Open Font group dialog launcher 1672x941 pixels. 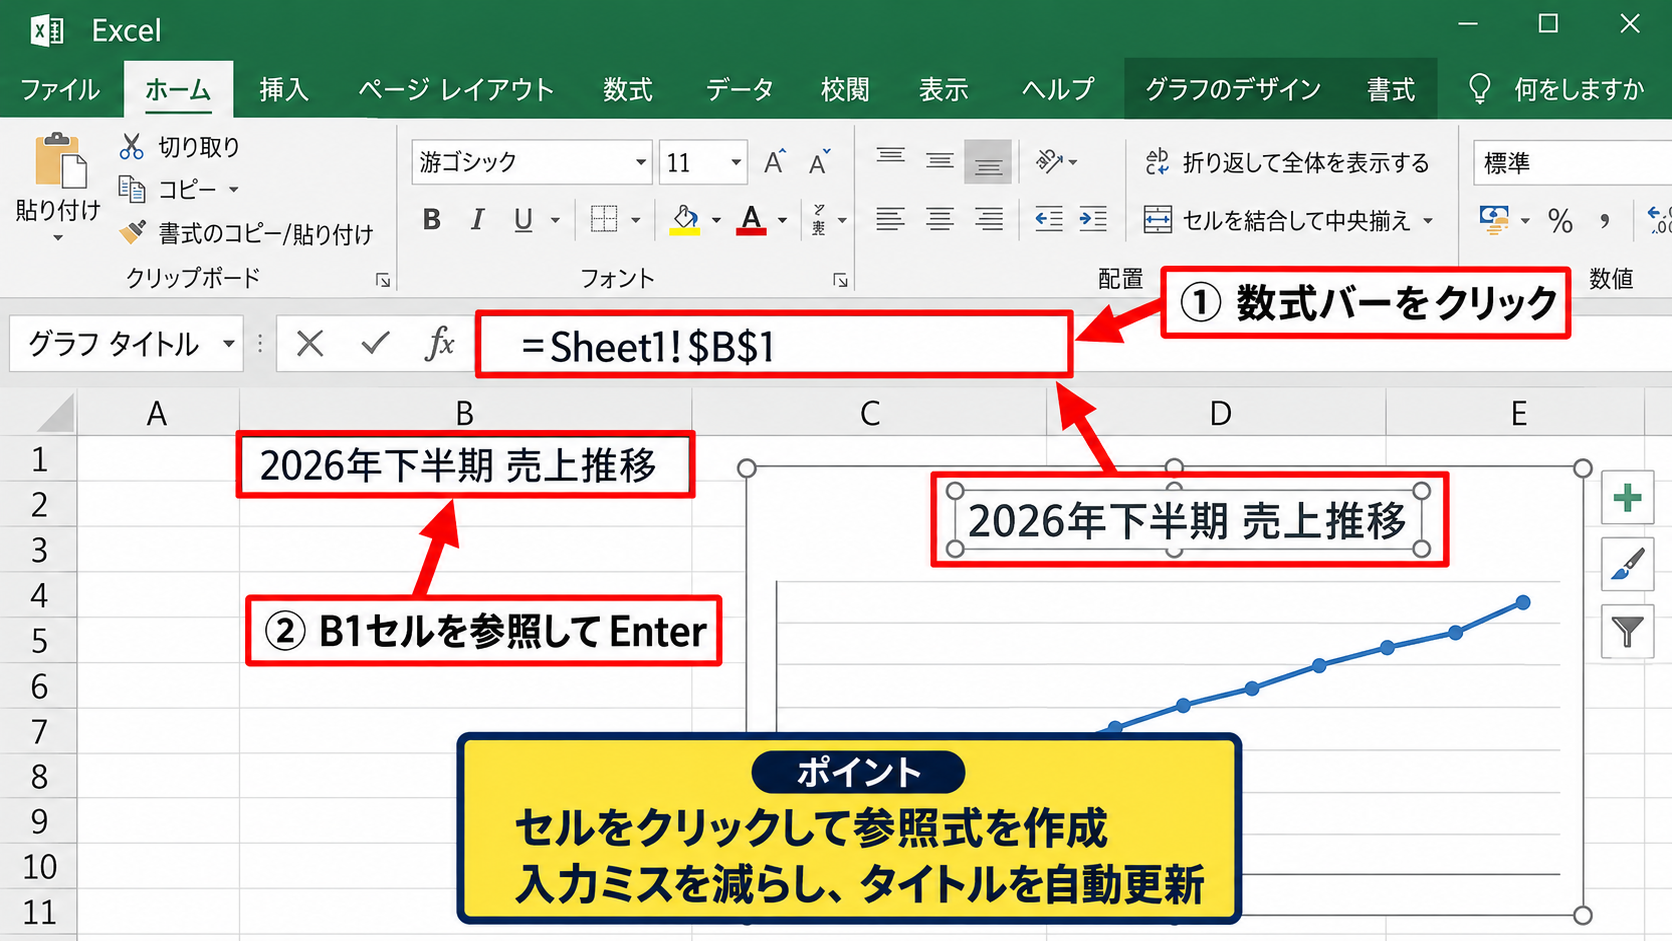840,281
